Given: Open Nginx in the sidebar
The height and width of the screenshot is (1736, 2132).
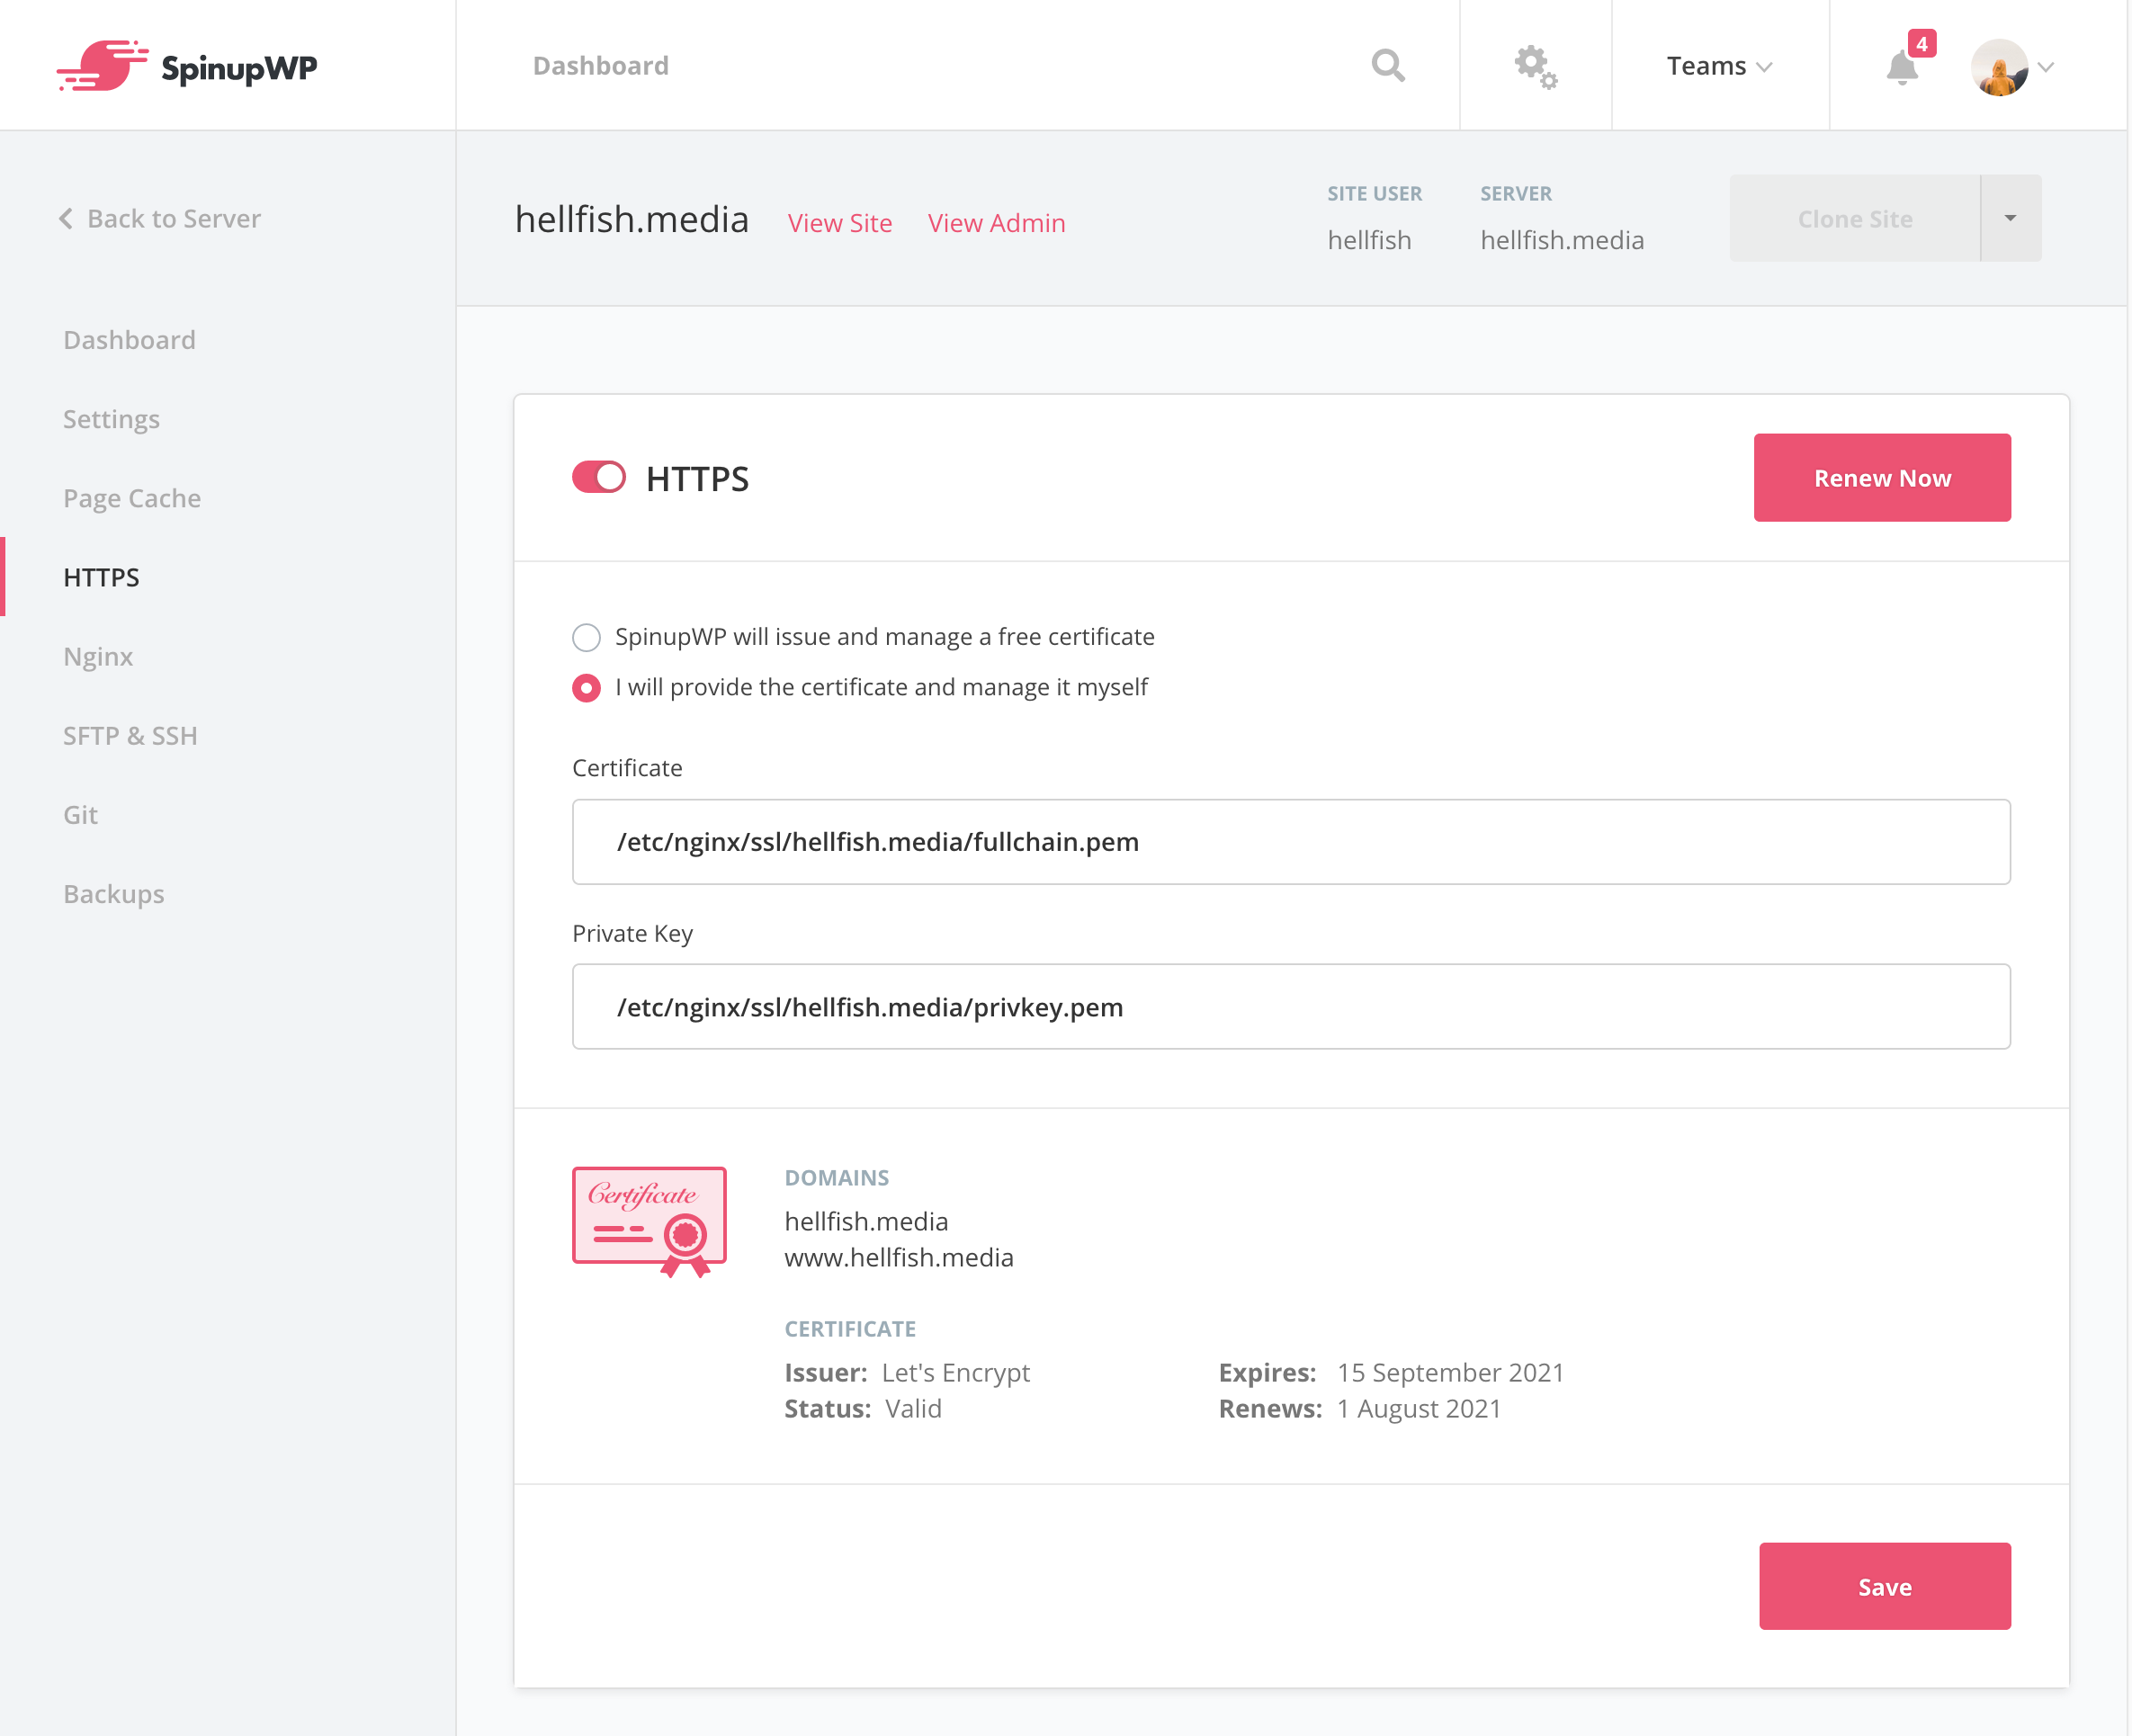Looking at the screenshot, I should click(98, 656).
